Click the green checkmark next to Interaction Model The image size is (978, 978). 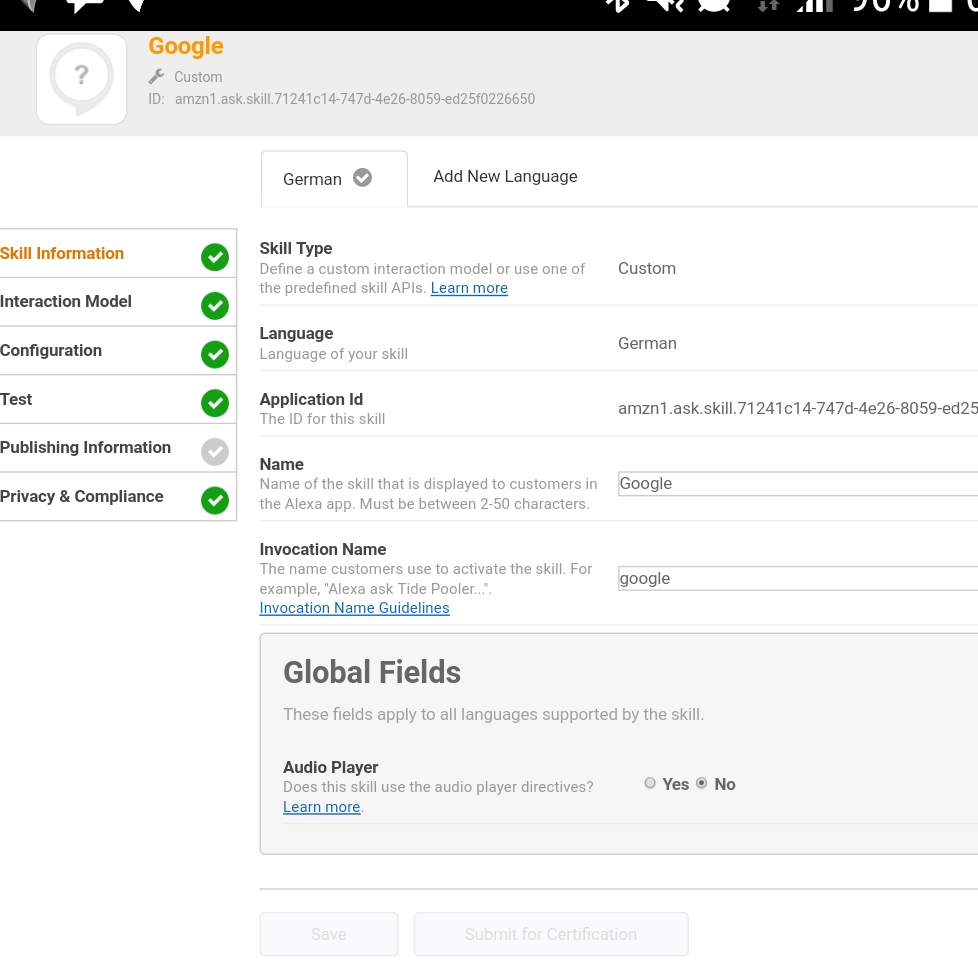[x=214, y=306]
